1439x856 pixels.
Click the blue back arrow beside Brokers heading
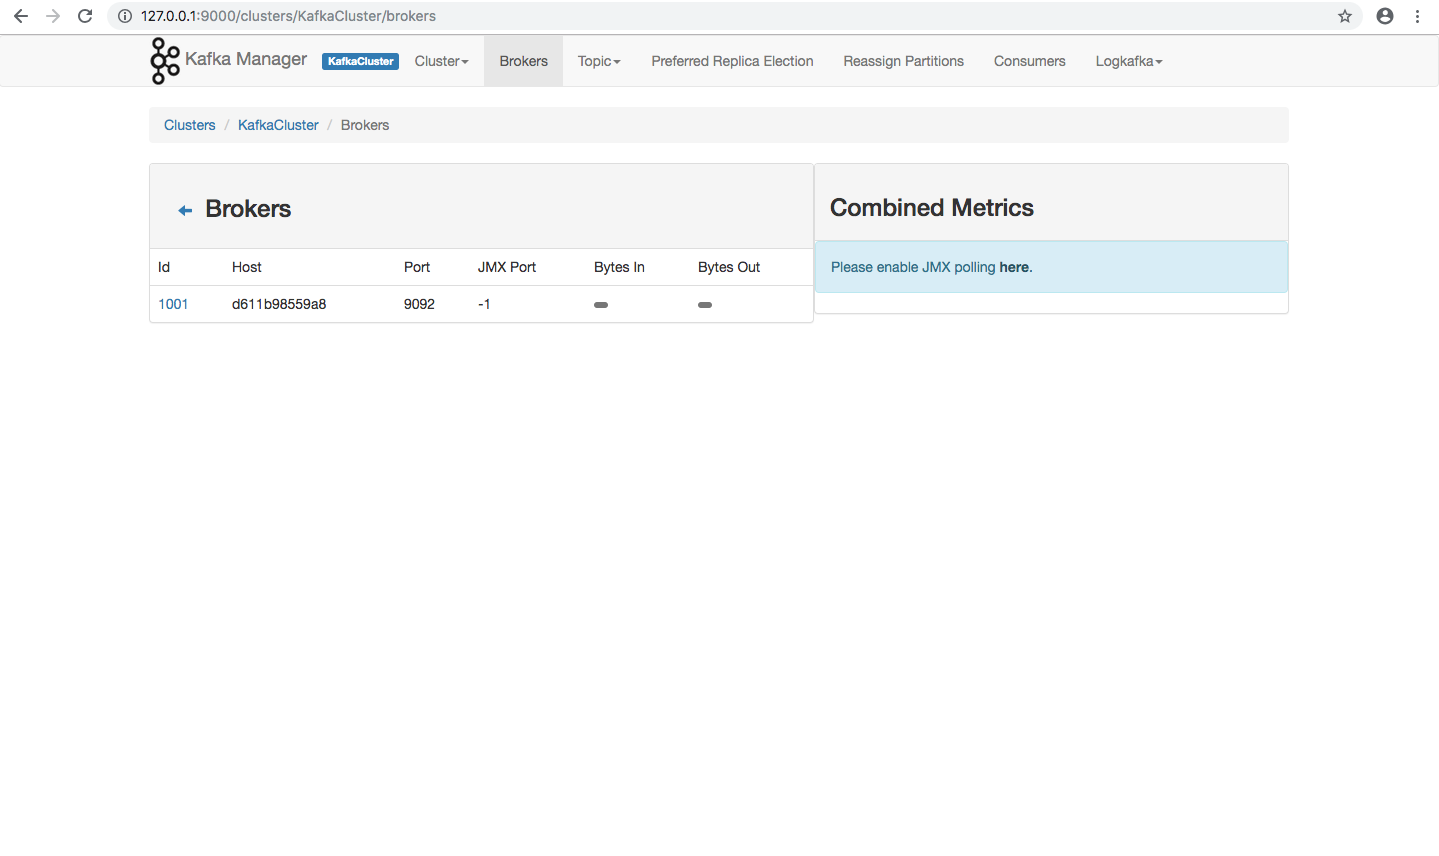pyautogui.click(x=185, y=210)
